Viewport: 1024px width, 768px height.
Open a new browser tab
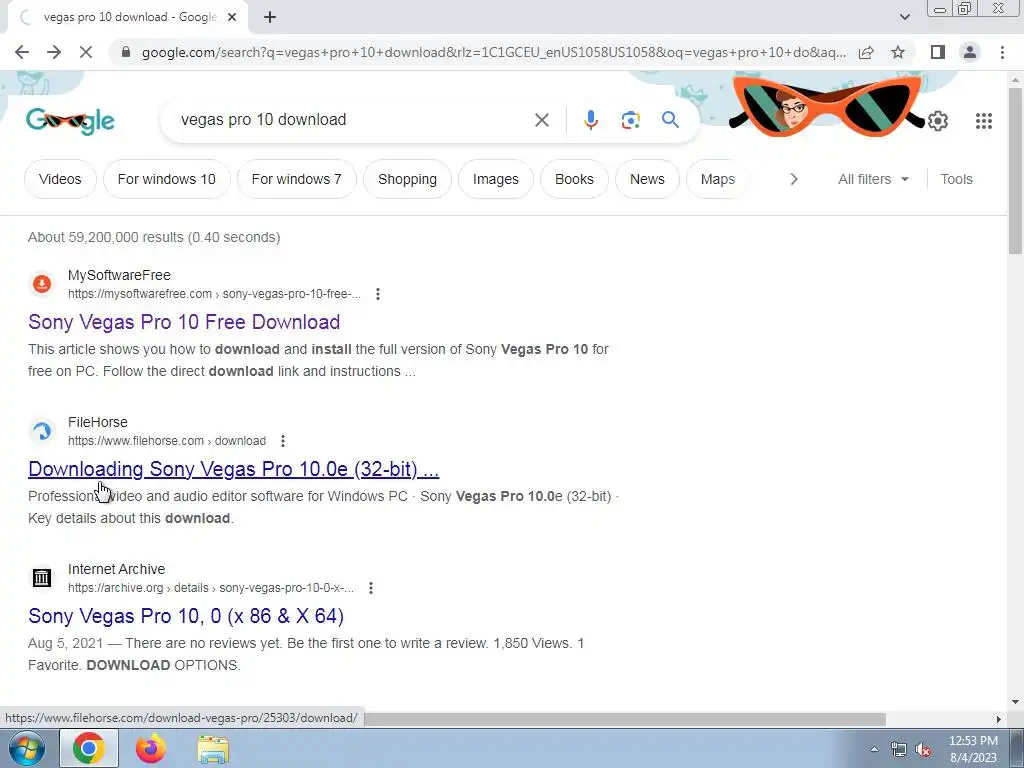270,18
